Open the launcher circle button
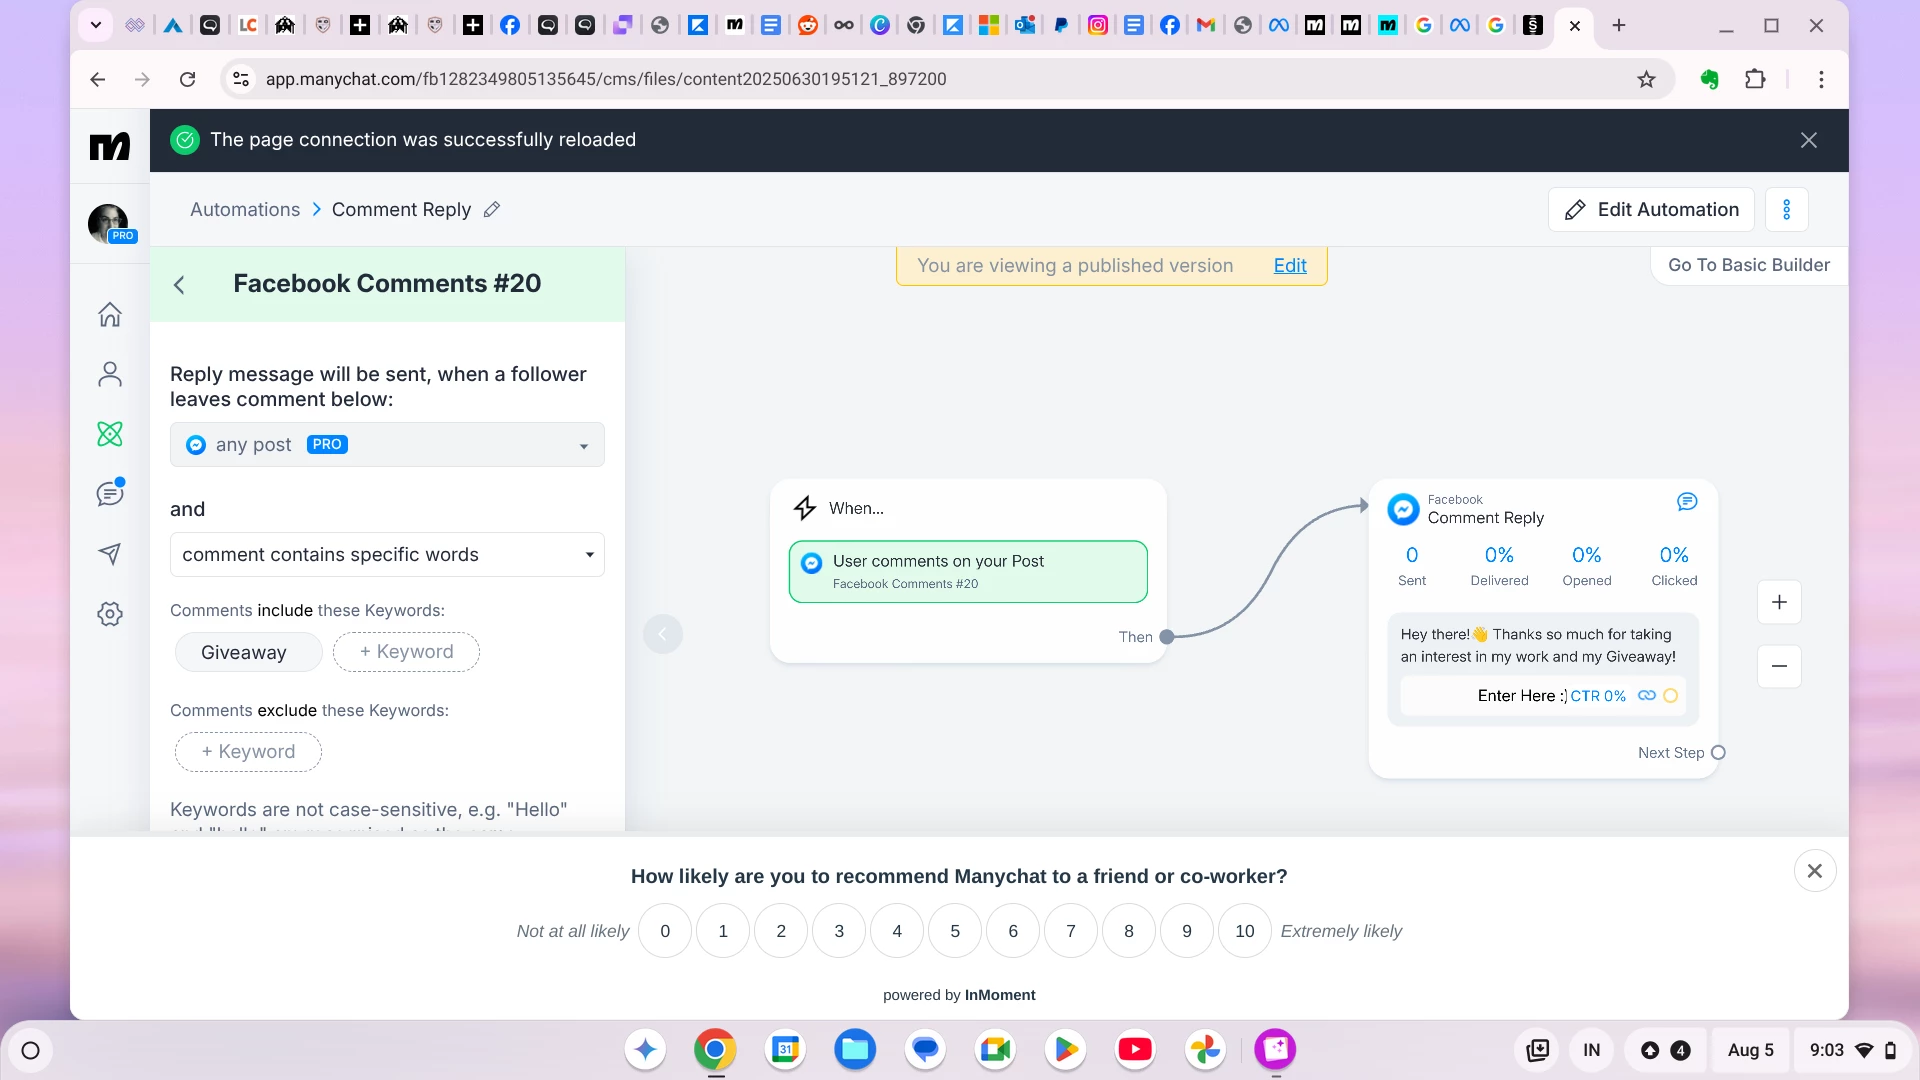Image resolution: width=1920 pixels, height=1080 pixels. pyautogui.click(x=30, y=1051)
